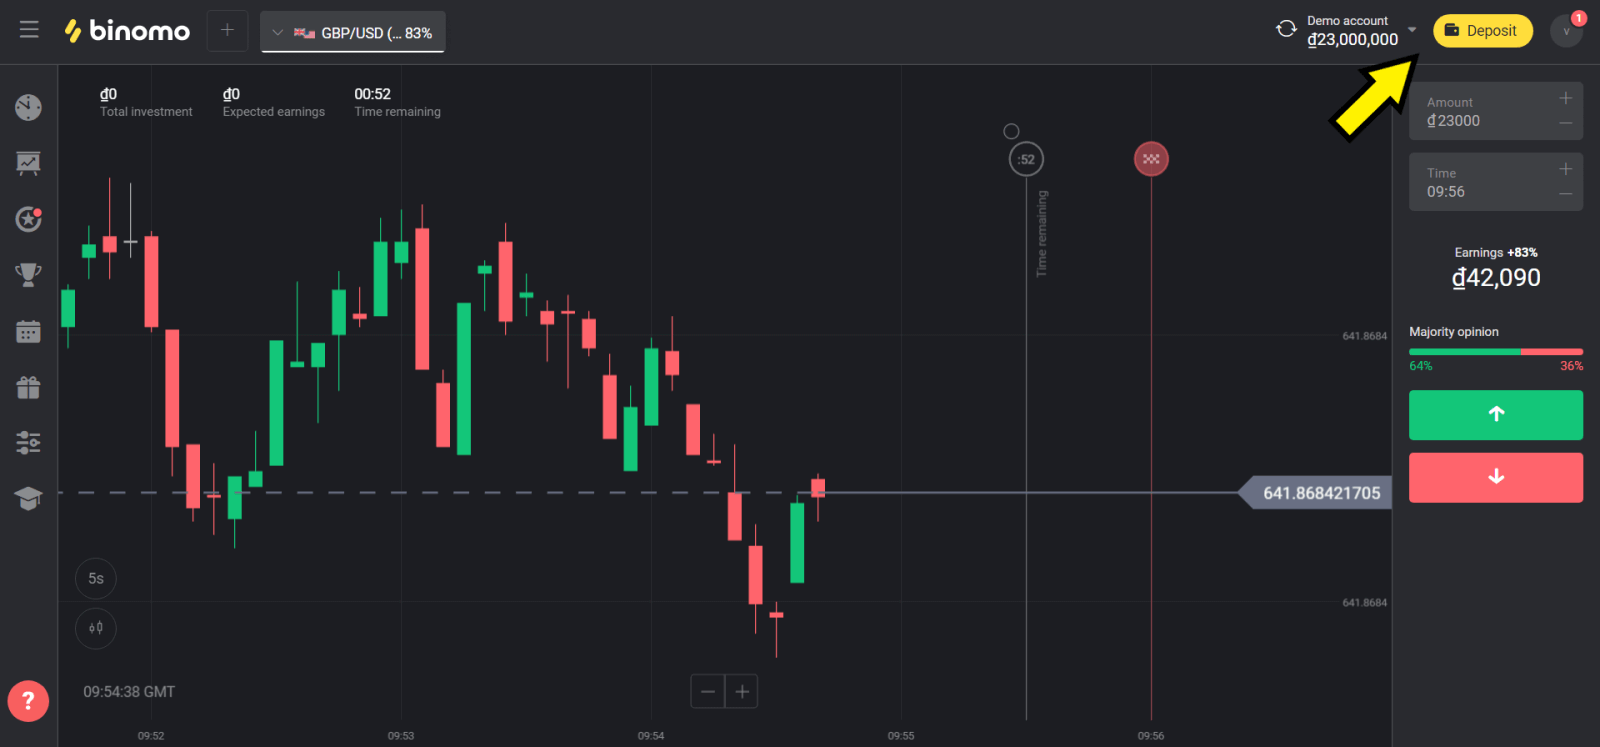Viewport: 1600px width, 747px height.
Task: Open the chart presentation sidebar icon
Action: (28, 163)
